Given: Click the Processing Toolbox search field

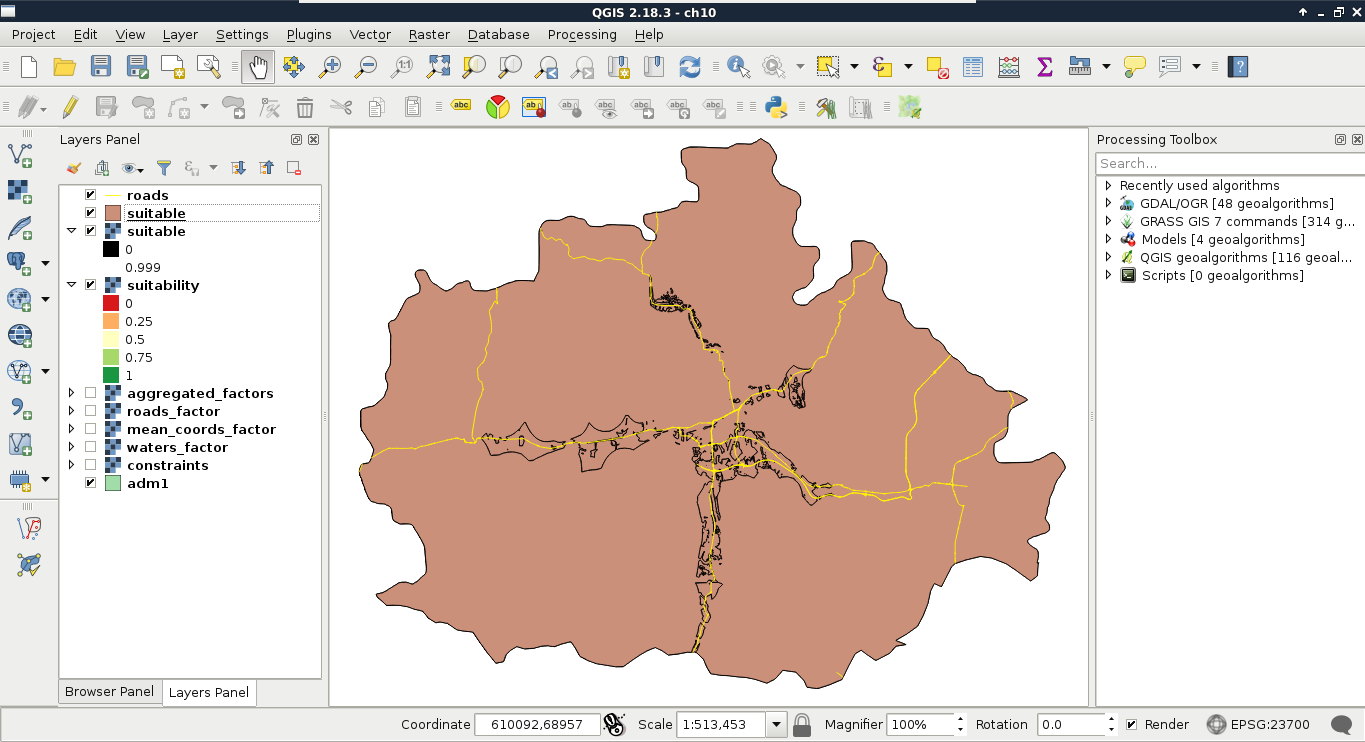Looking at the screenshot, I should [1228, 163].
